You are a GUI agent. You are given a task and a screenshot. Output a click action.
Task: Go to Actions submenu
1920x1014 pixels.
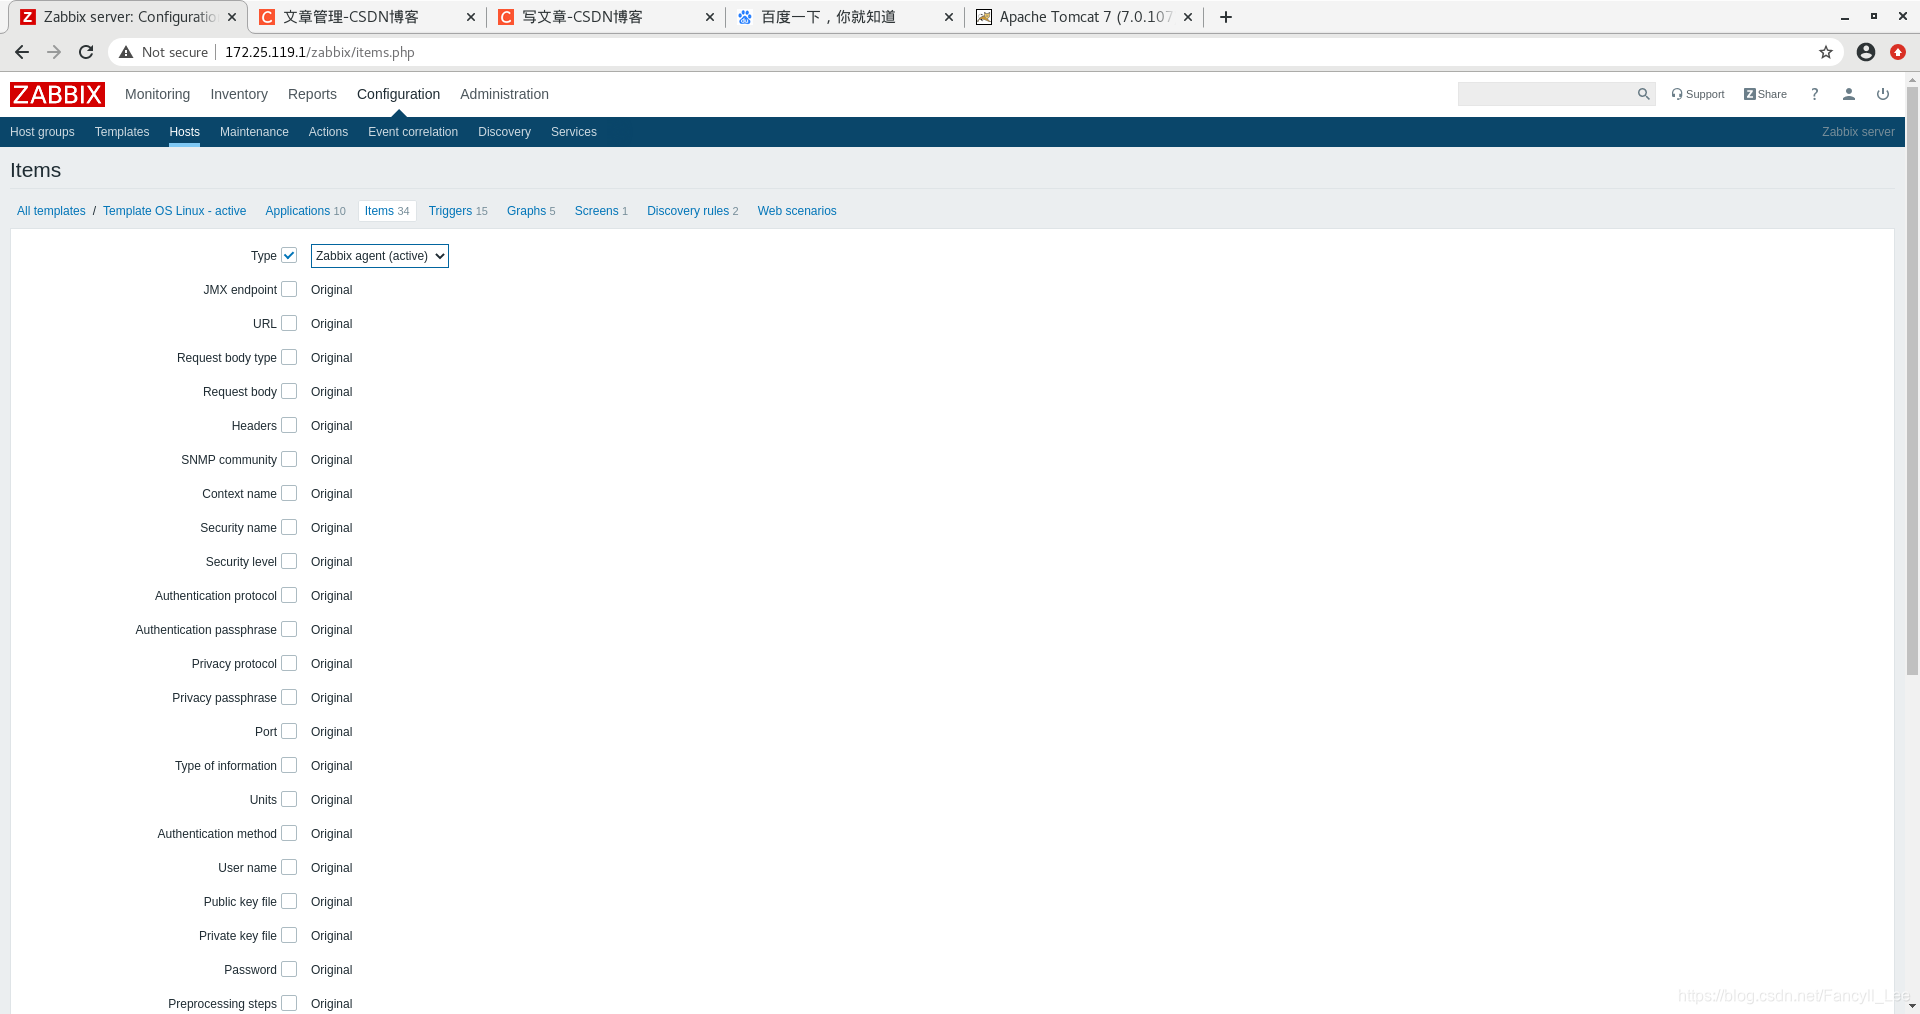[328, 132]
